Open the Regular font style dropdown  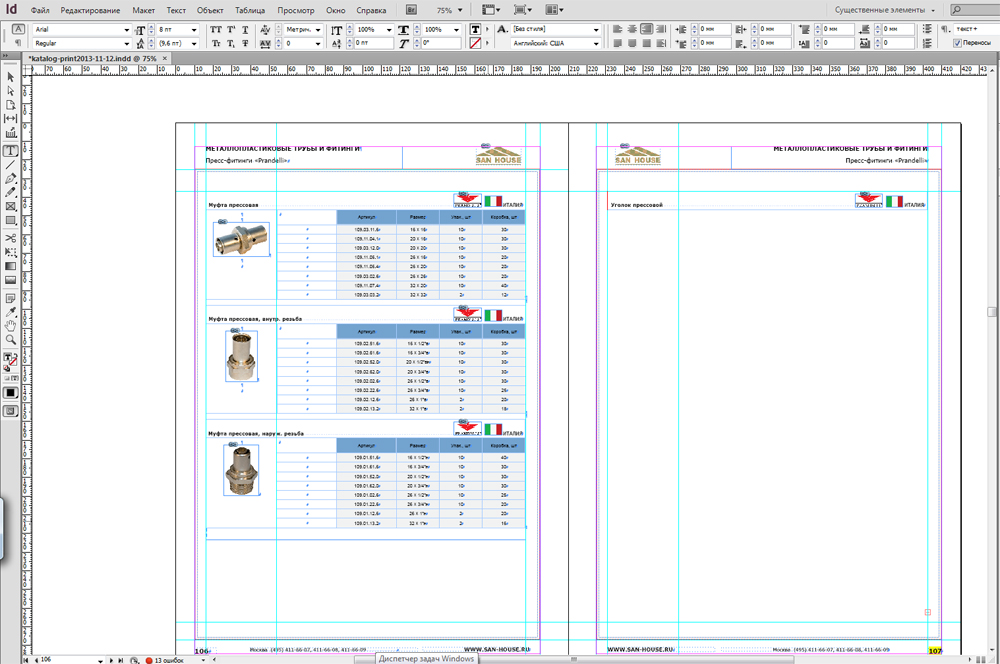(126, 43)
